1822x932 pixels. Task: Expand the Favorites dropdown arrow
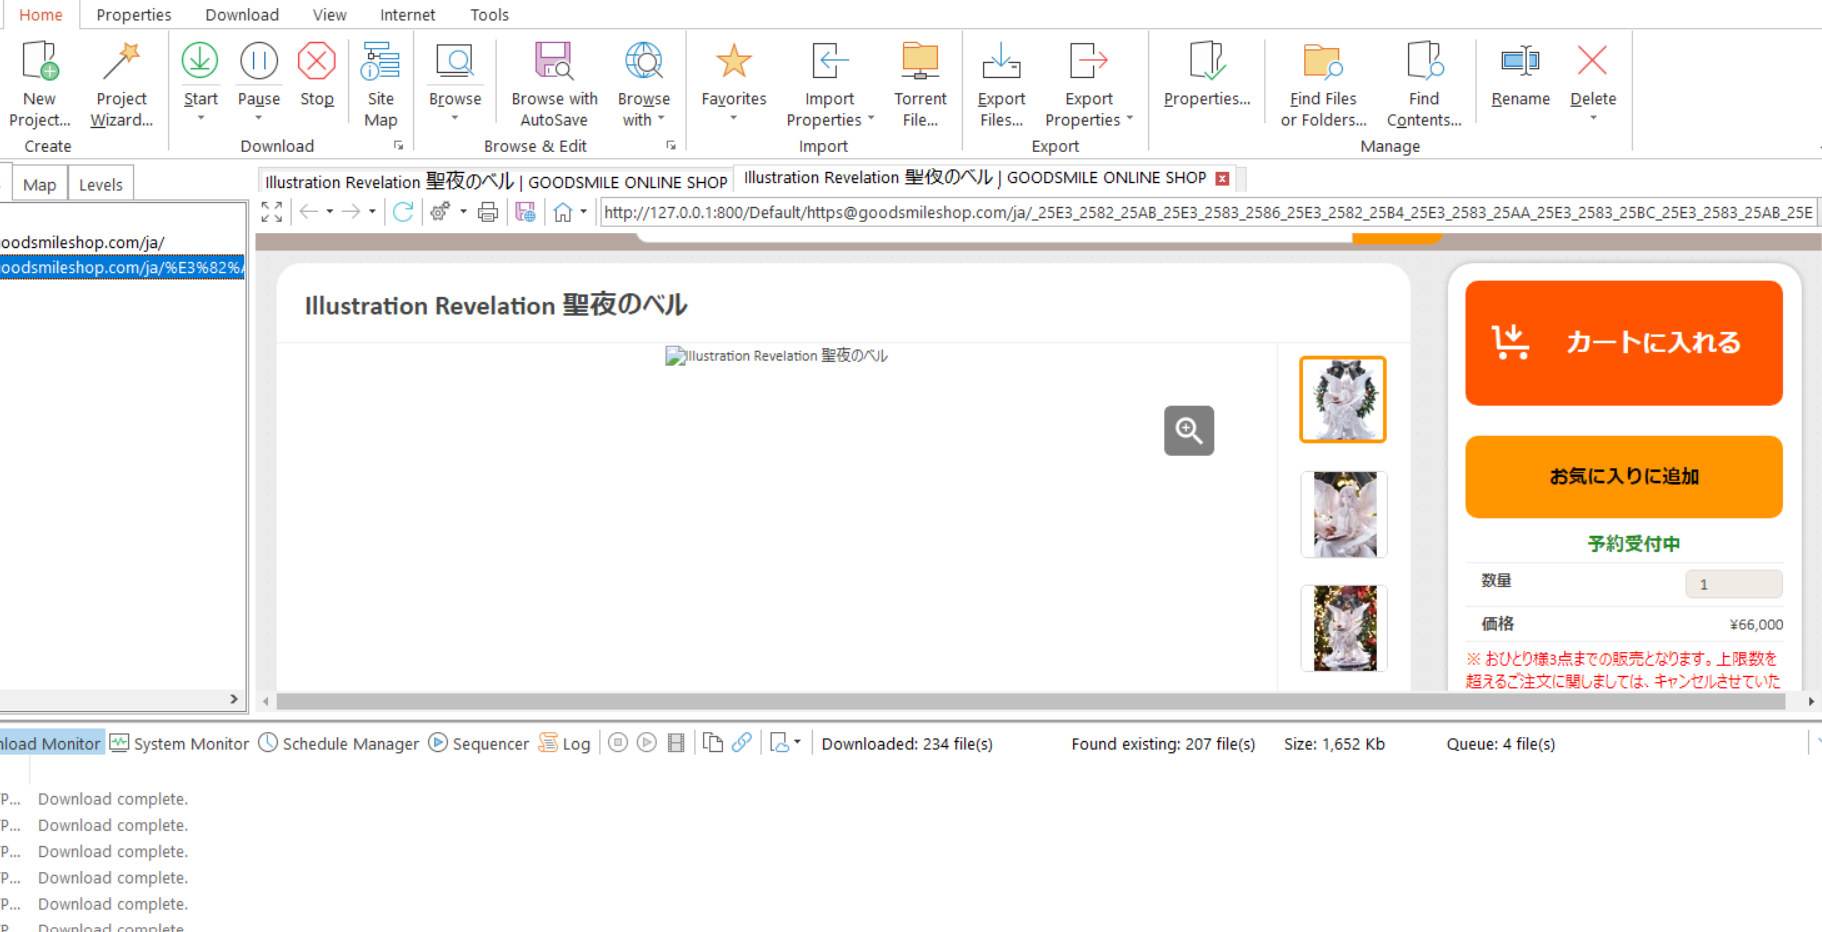[x=734, y=118]
